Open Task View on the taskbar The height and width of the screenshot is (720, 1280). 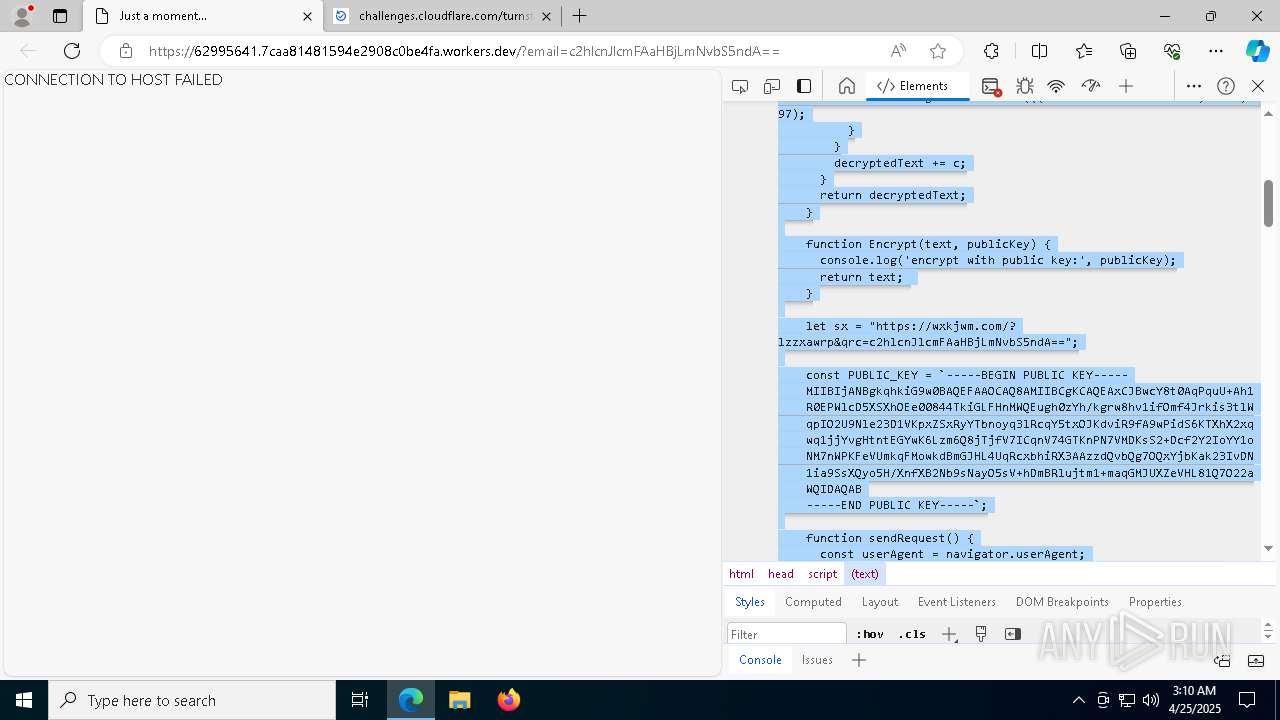click(x=360, y=700)
